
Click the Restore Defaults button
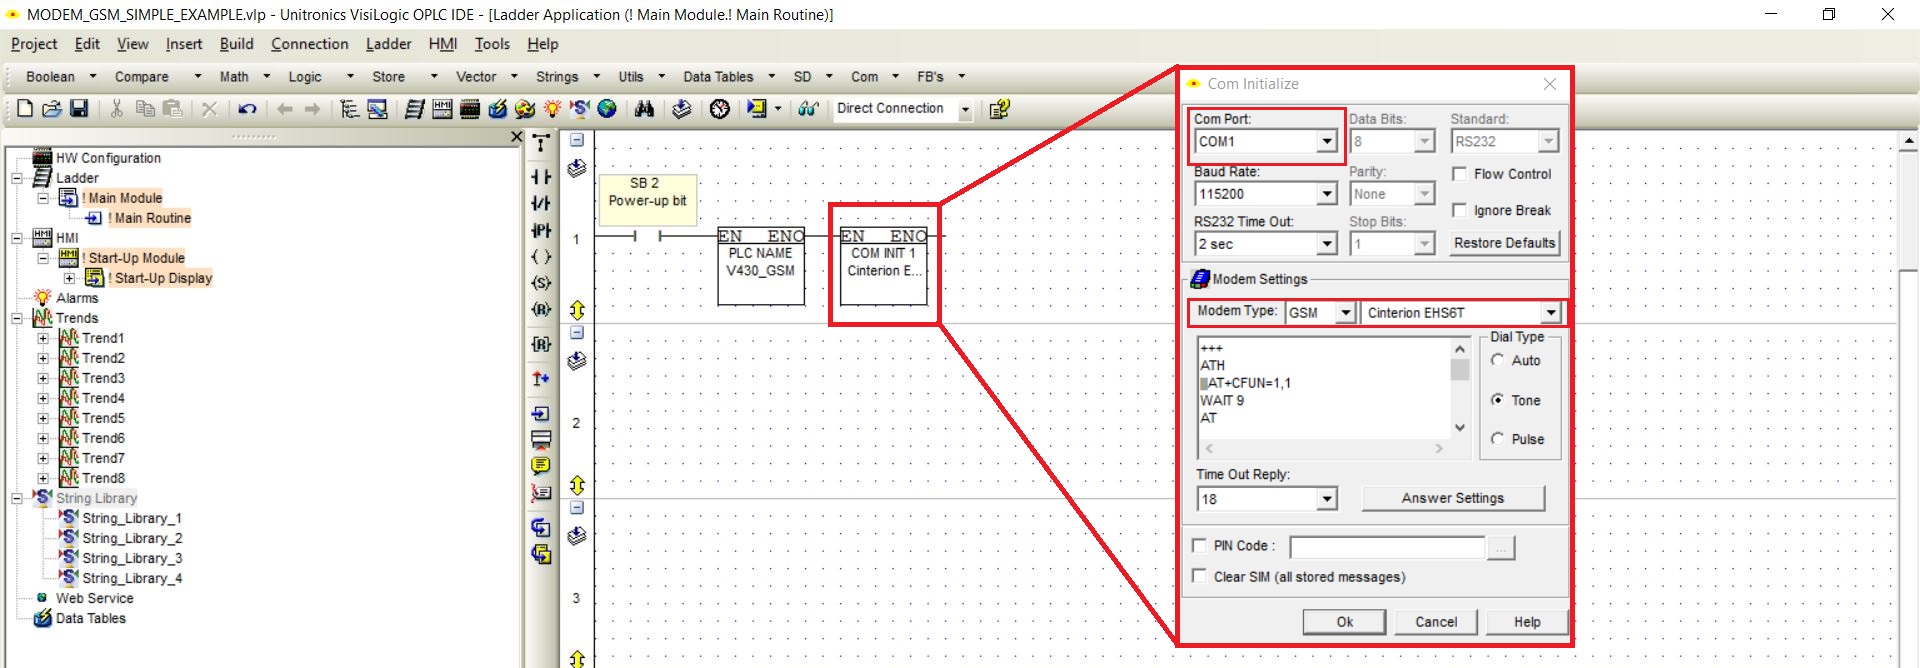(x=1504, y=243)
